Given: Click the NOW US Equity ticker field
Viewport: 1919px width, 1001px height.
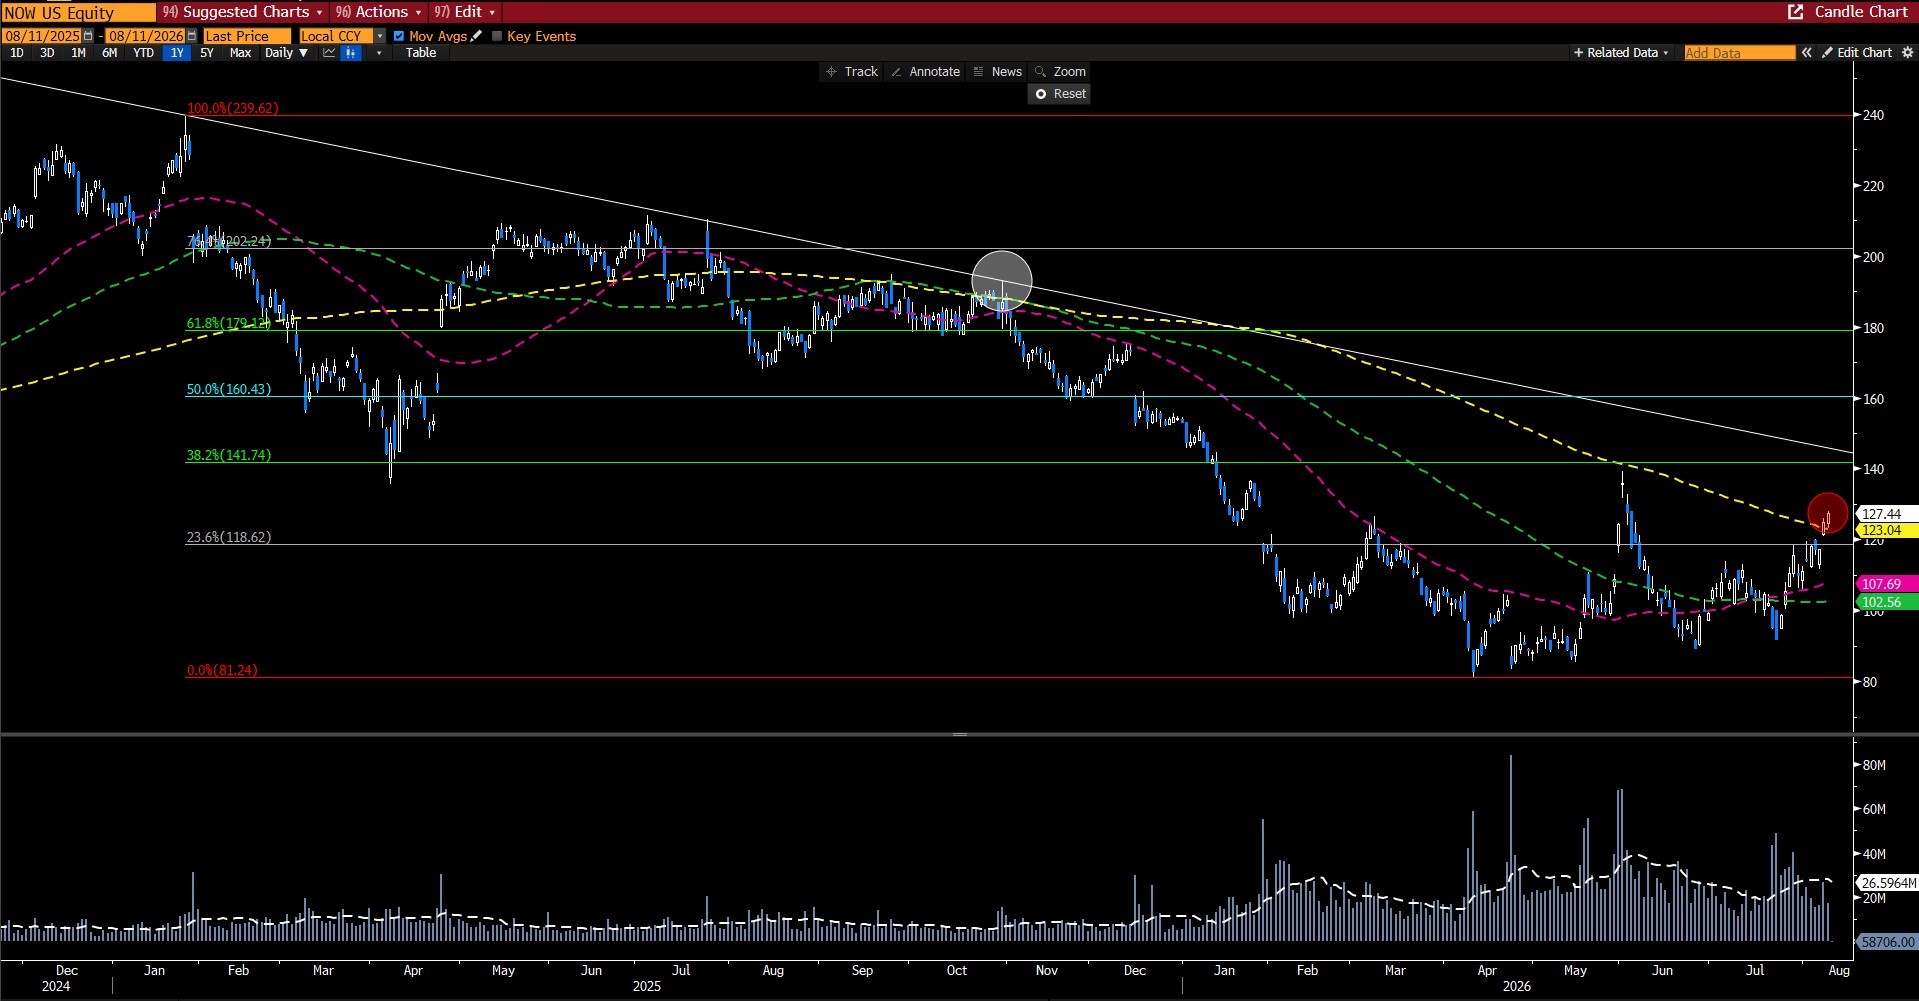Looking at the screenshot, I should [78, 12].
